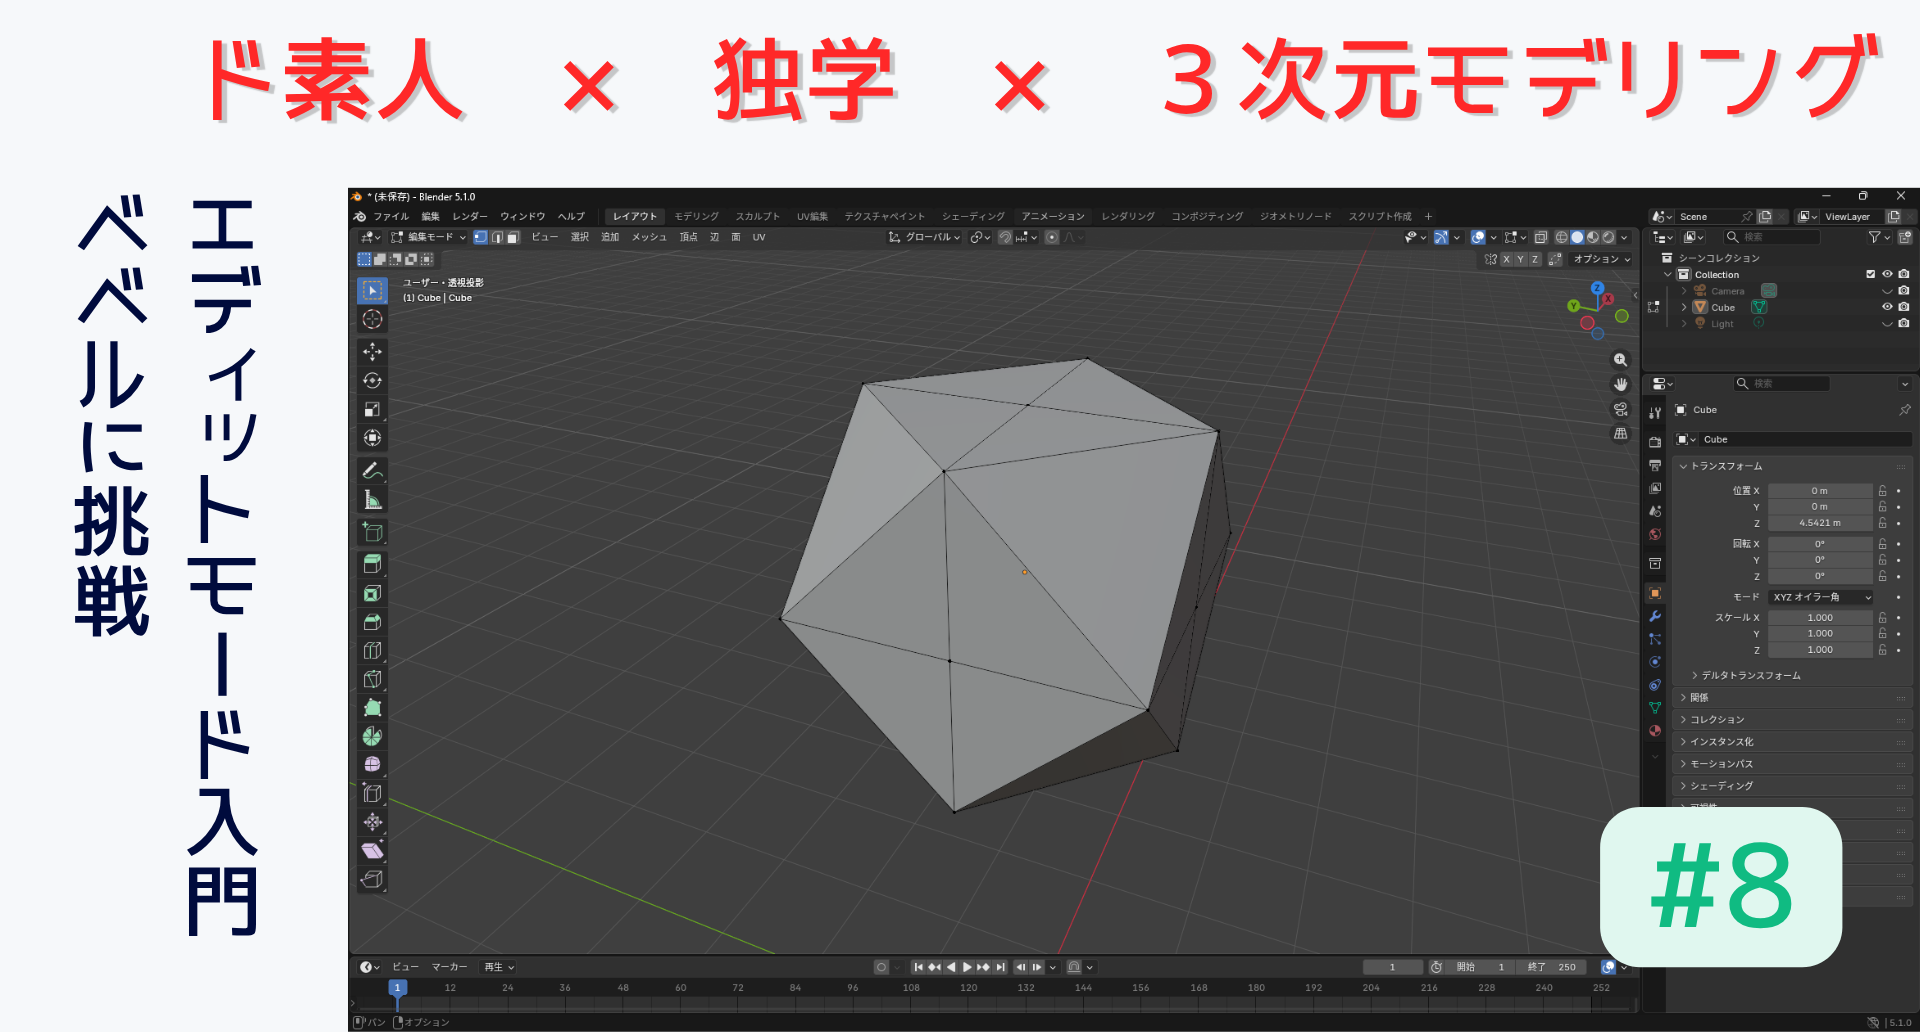
Task: Open the Mesh menu
Action: tap(648, 237)
